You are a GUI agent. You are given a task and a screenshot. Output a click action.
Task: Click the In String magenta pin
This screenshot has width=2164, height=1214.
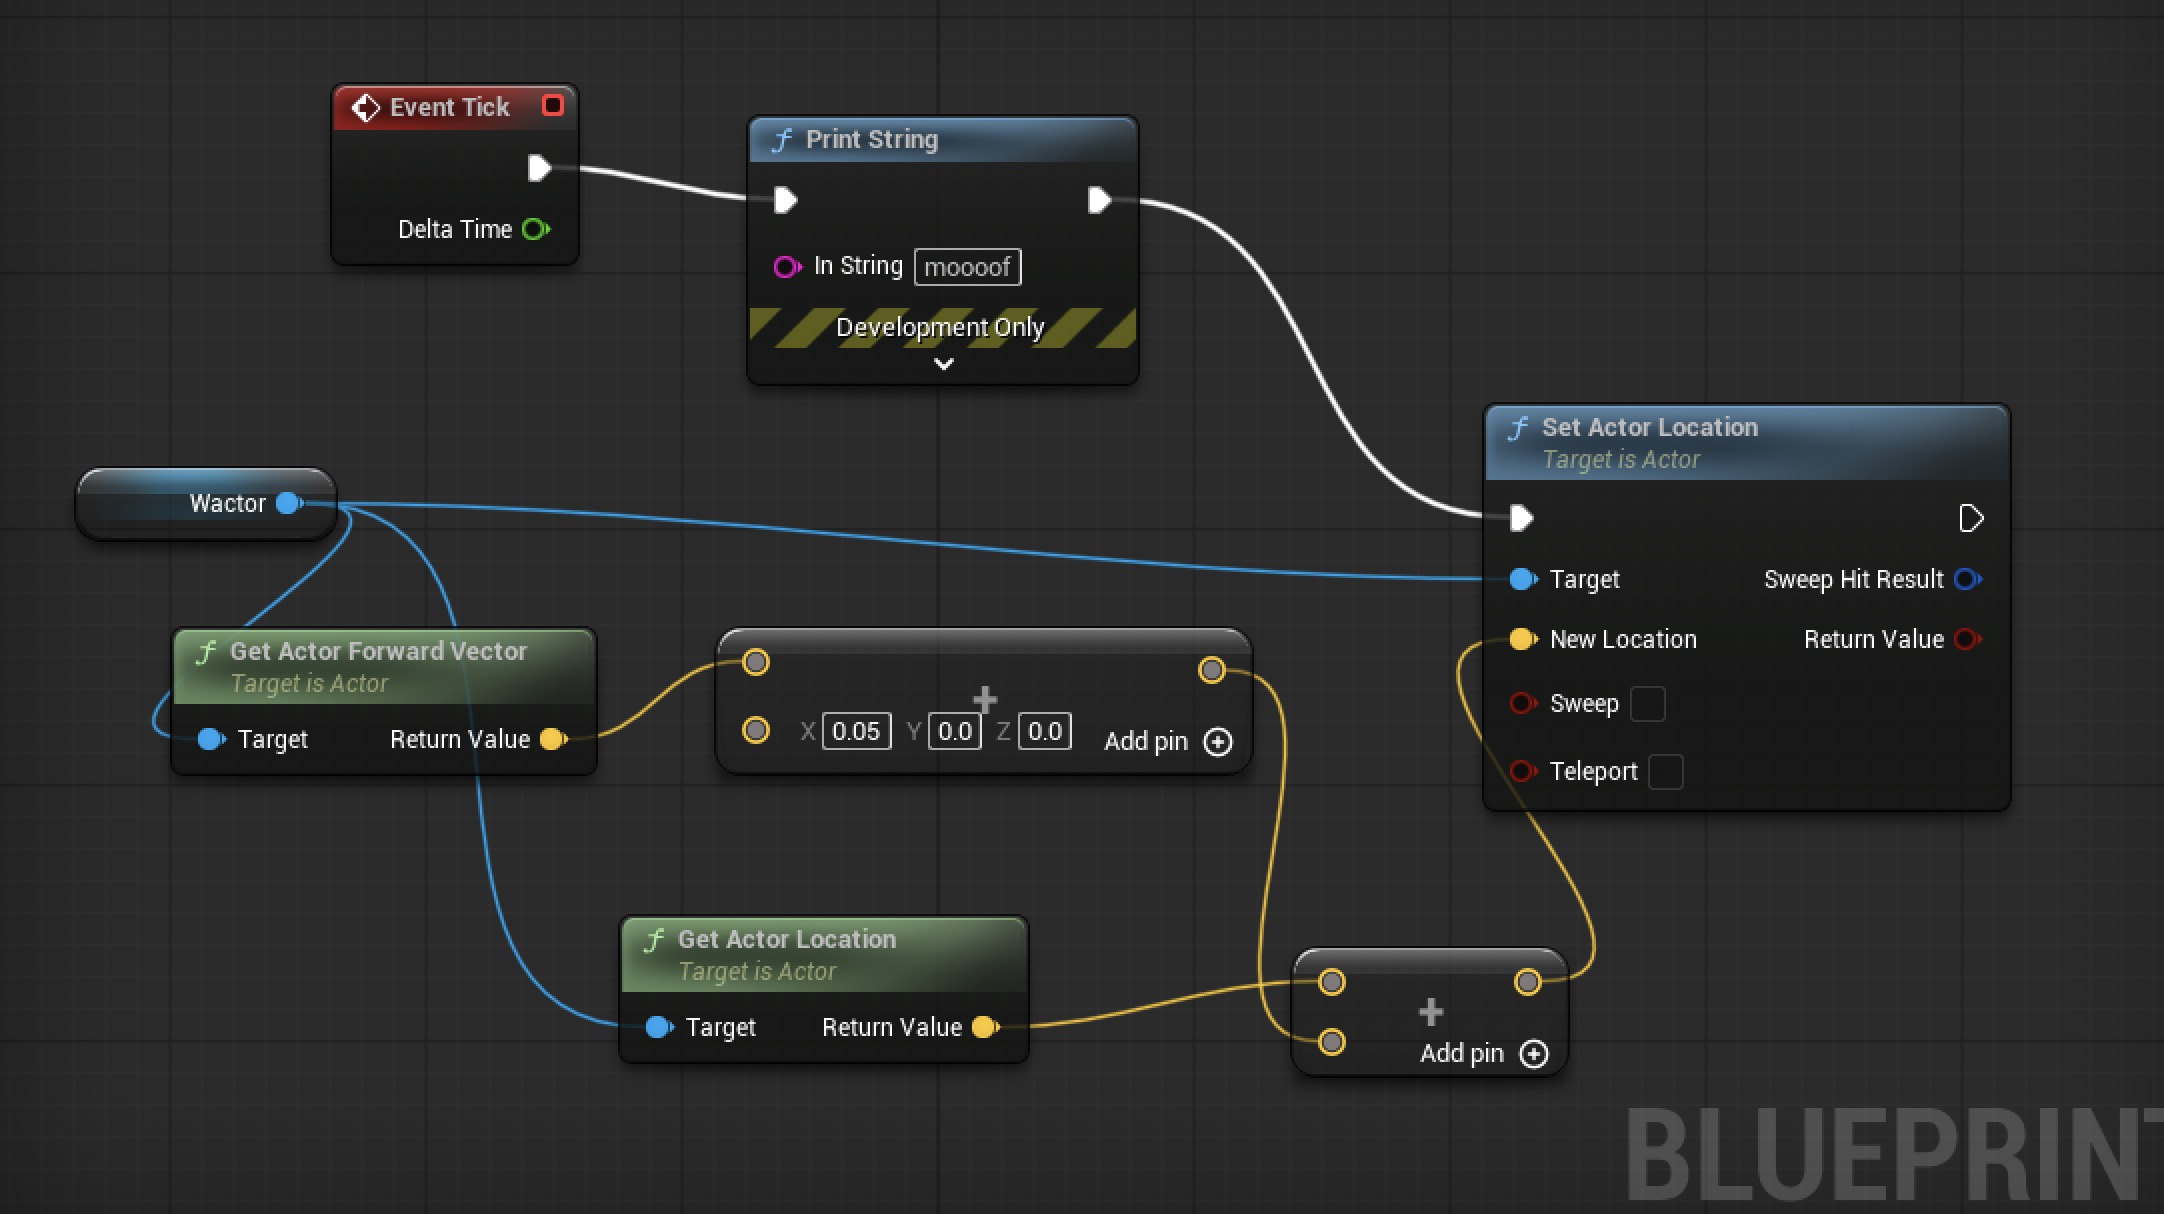786,267
